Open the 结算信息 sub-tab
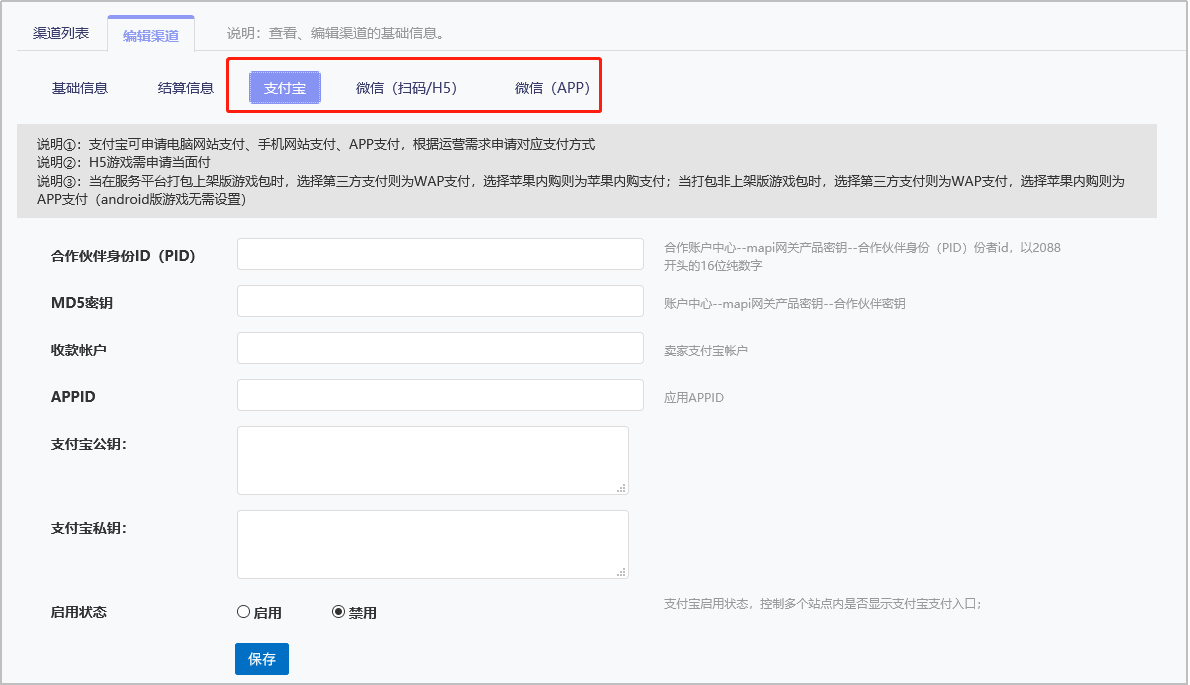This screenshot has width=1190, height=685. pos(186,88)
